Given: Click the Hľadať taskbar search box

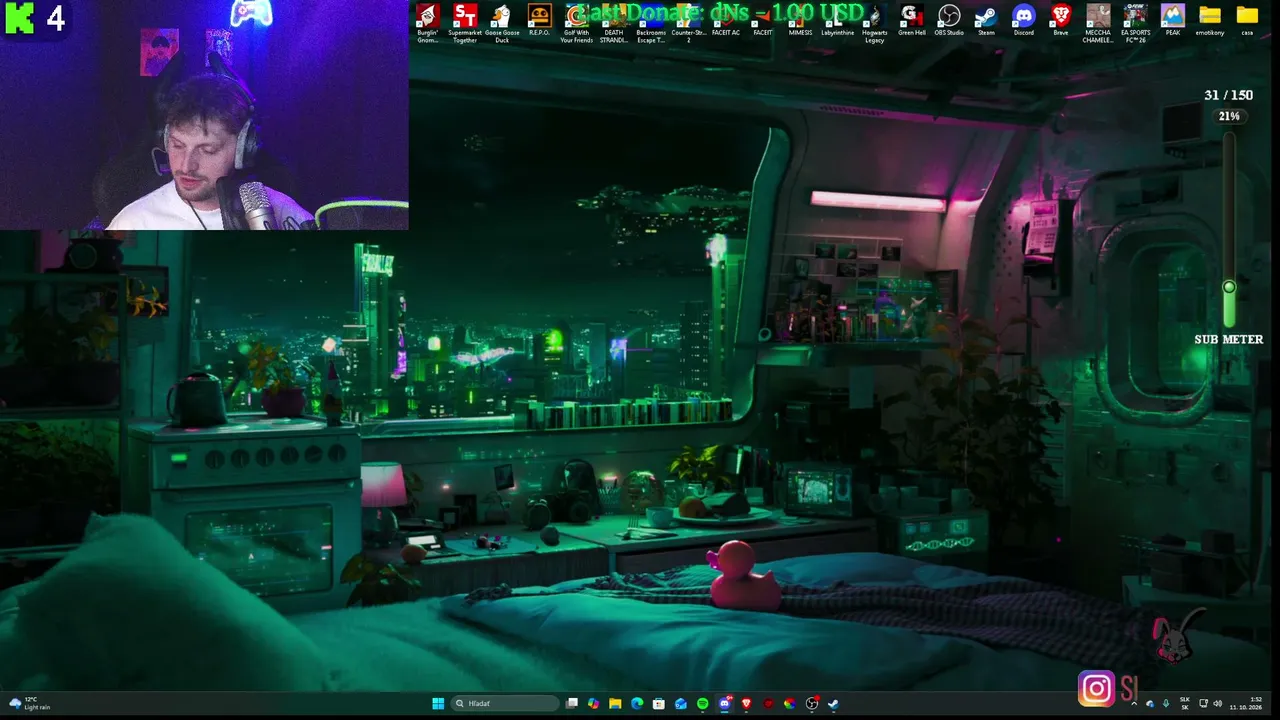Looking at the screenshot, I should click(x=505, y=704).
